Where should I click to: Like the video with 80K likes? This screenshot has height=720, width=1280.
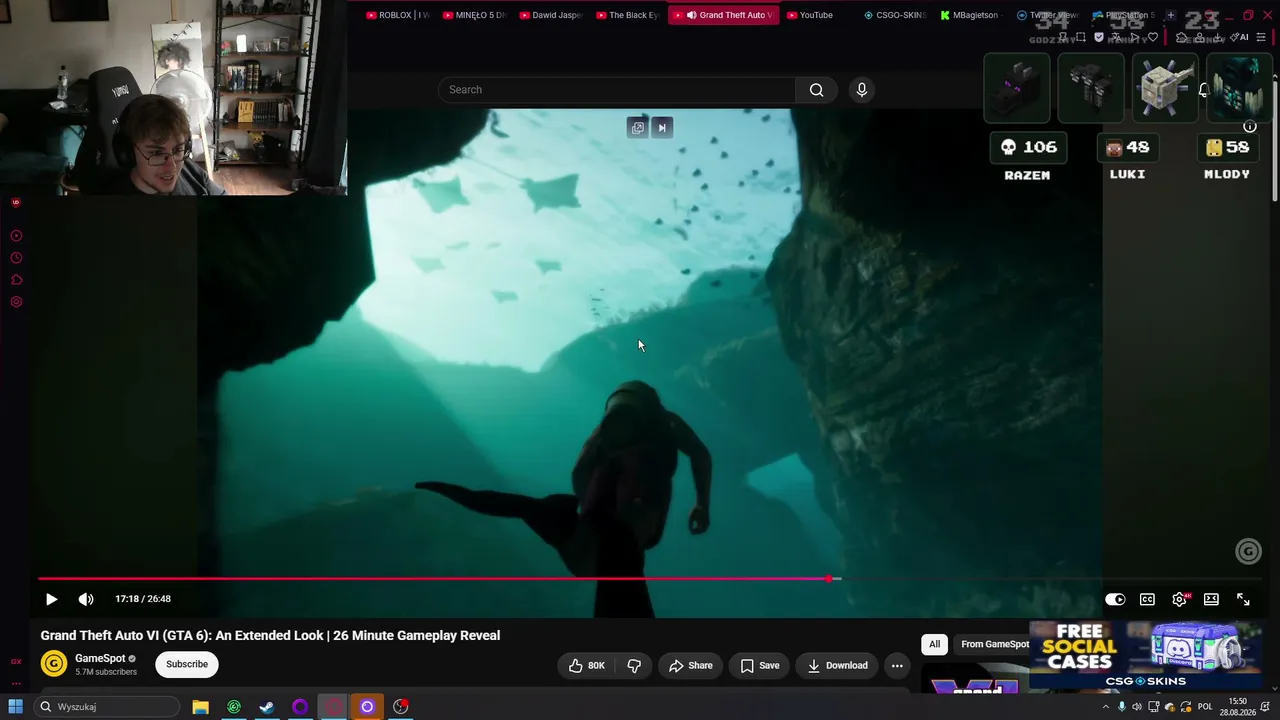point(587,665)
